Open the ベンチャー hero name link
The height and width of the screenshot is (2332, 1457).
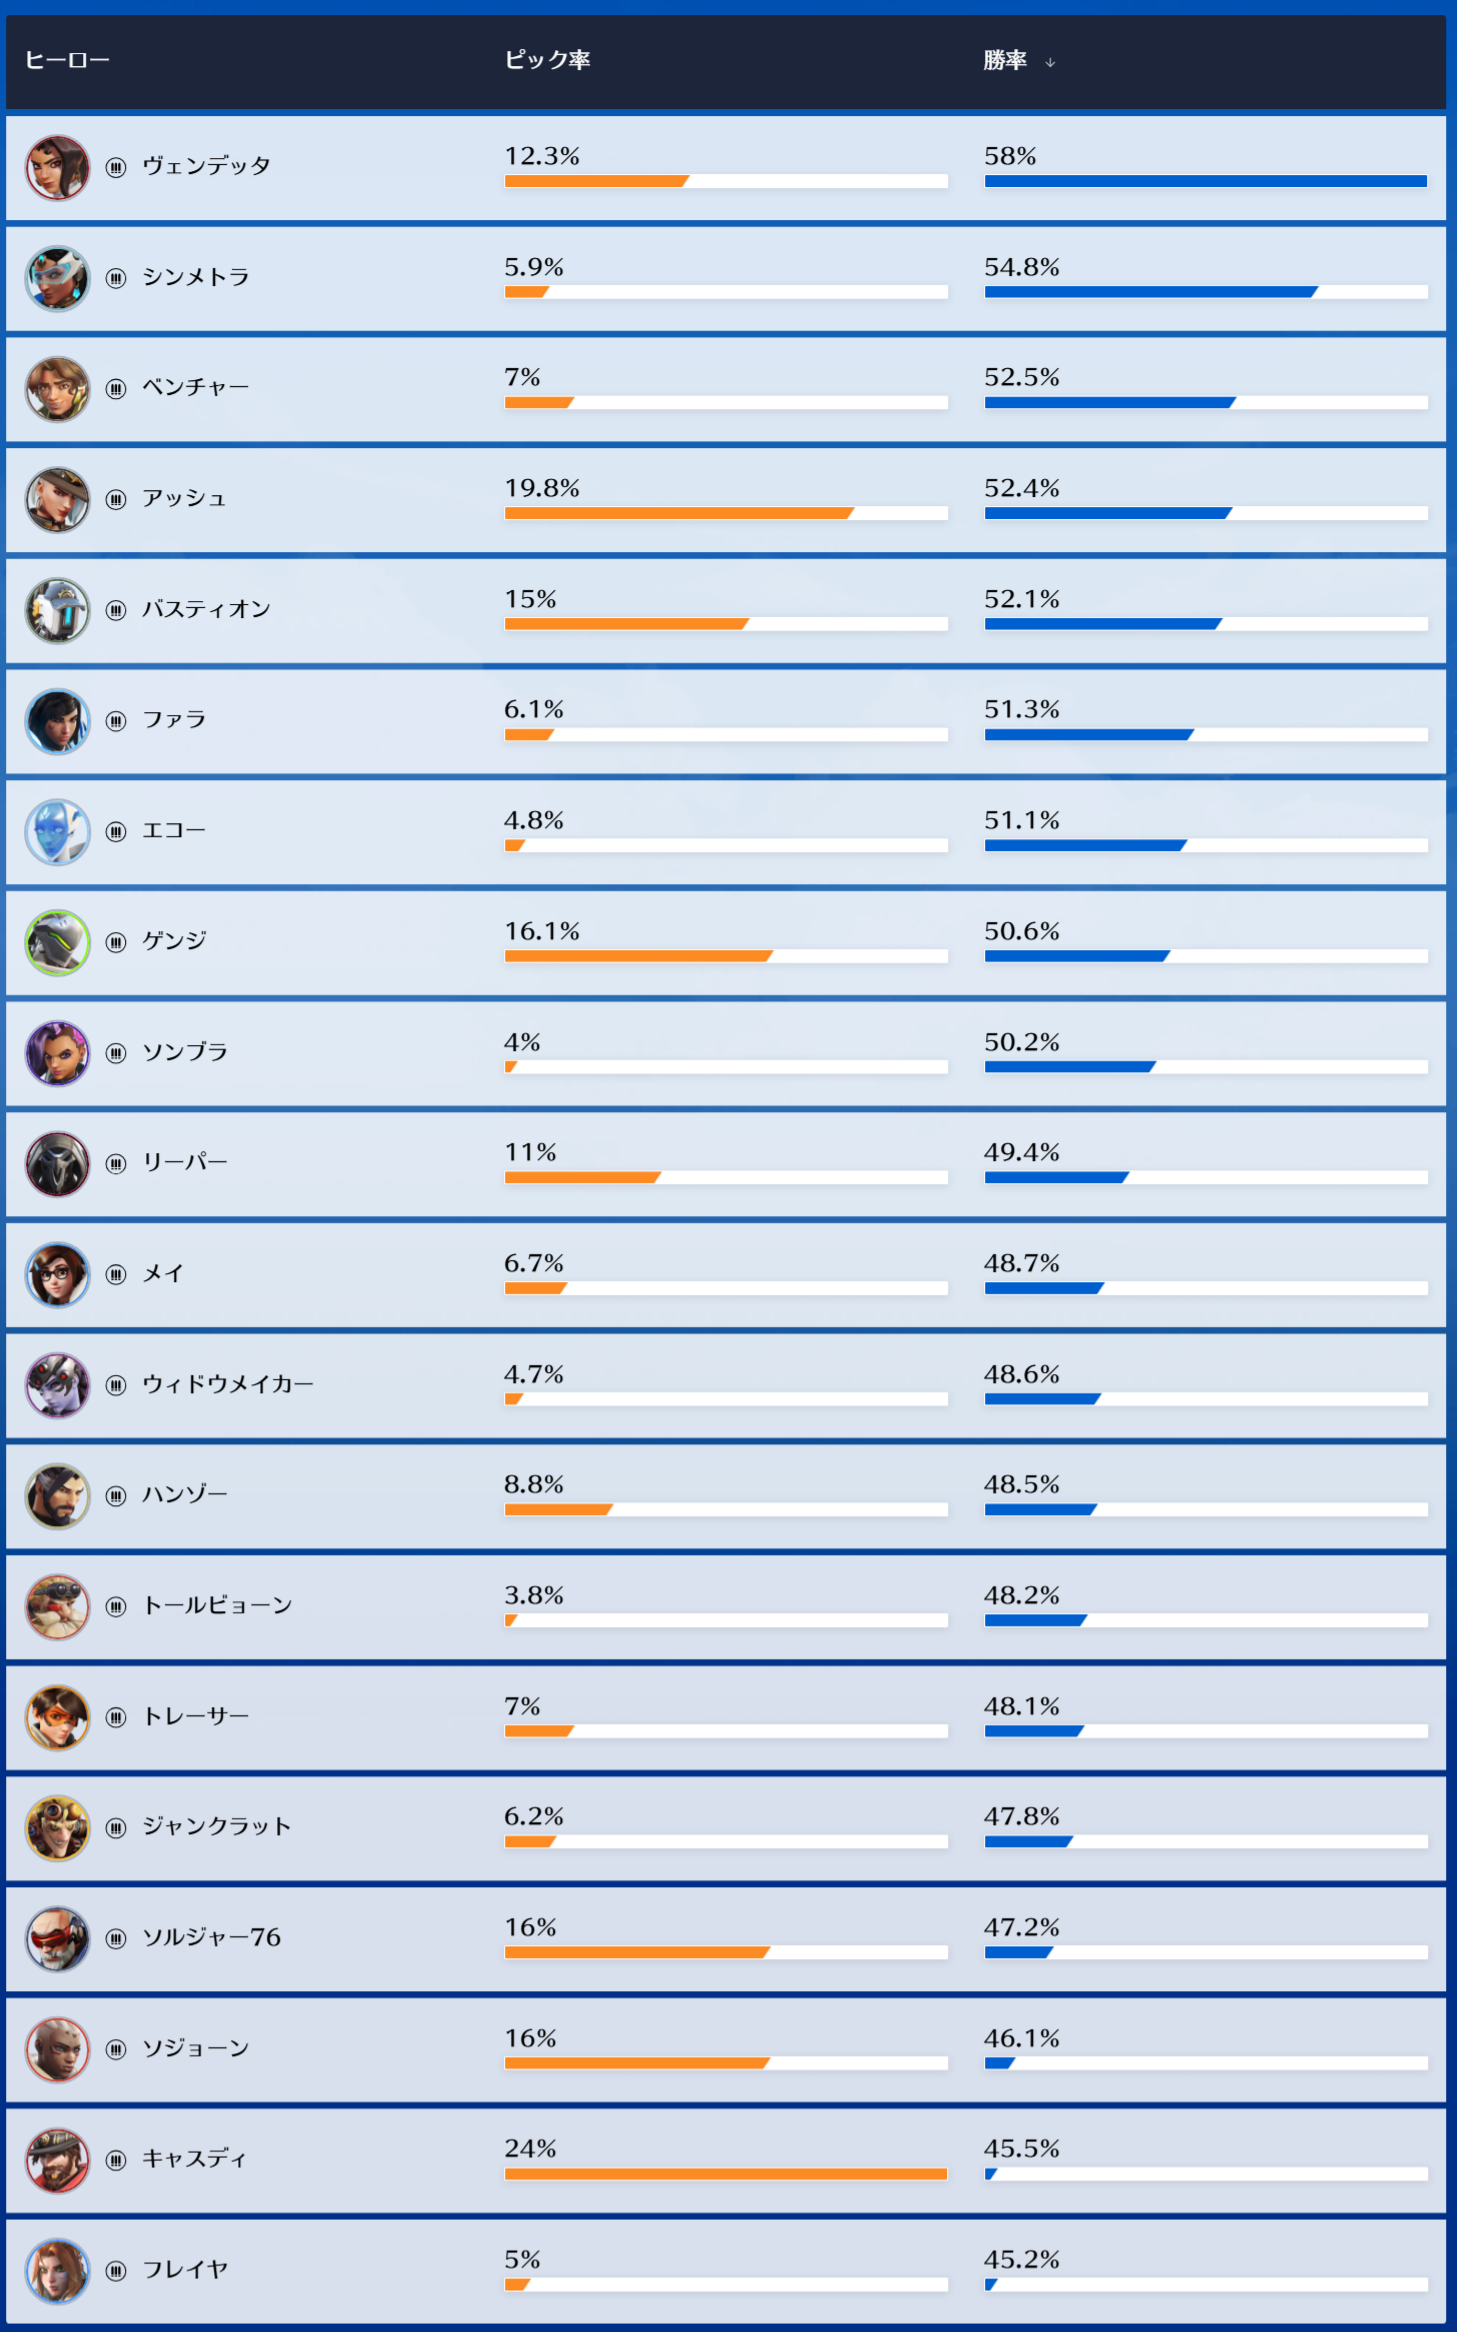click(x=195, y=388)
